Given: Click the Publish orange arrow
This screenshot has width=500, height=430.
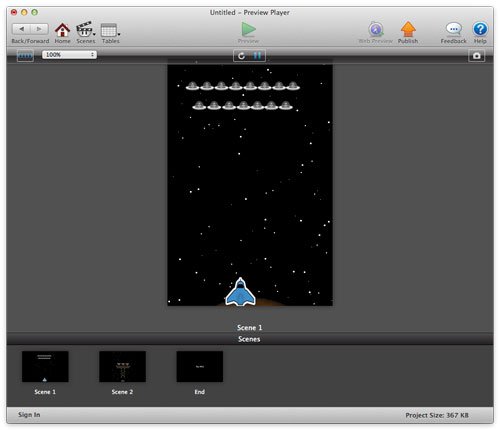Looking at the screenshot, I should coord(408,29).
